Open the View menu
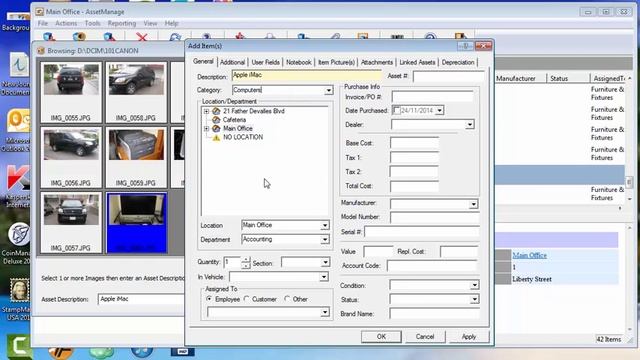 click(x=150, y=23)
